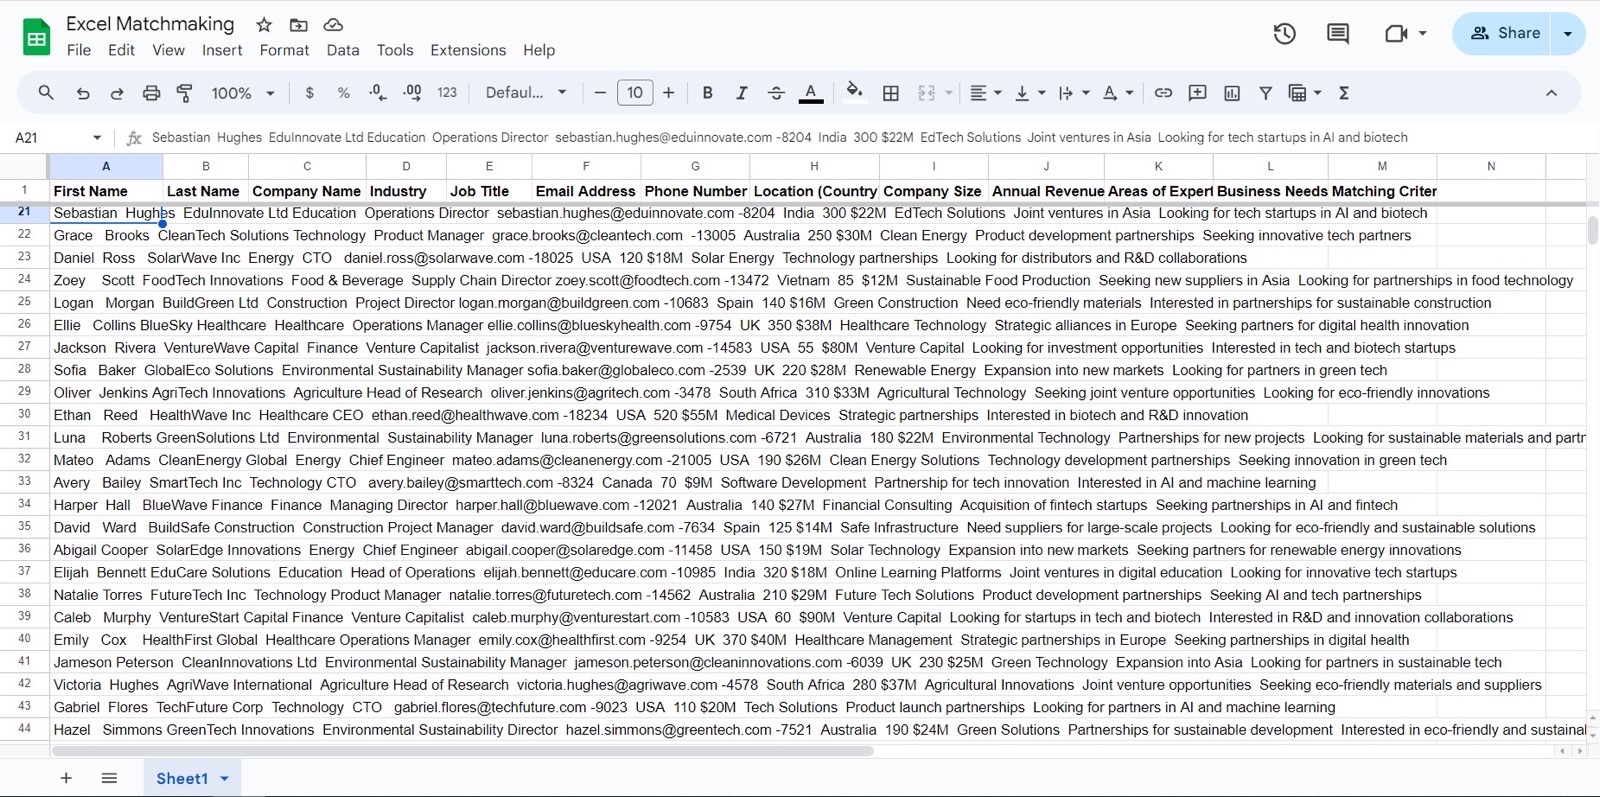Select the Job Title header cell
This screenshot has width=1600, height=797.
pos(489,191)
